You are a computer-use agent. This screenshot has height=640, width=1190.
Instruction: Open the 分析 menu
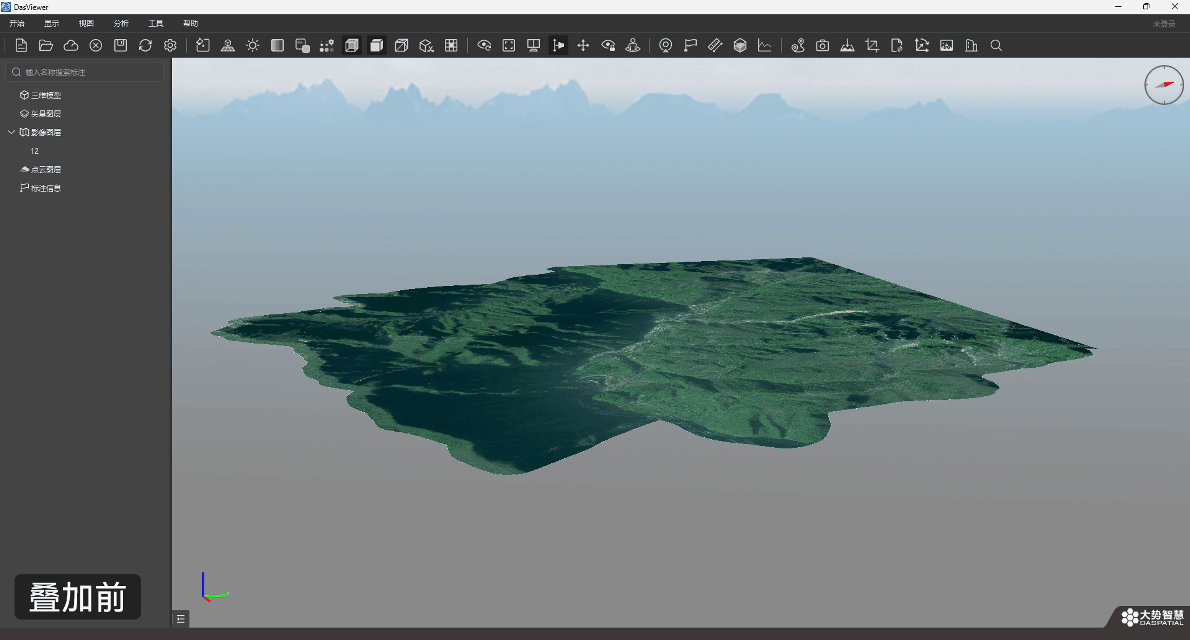click(121, 24)
